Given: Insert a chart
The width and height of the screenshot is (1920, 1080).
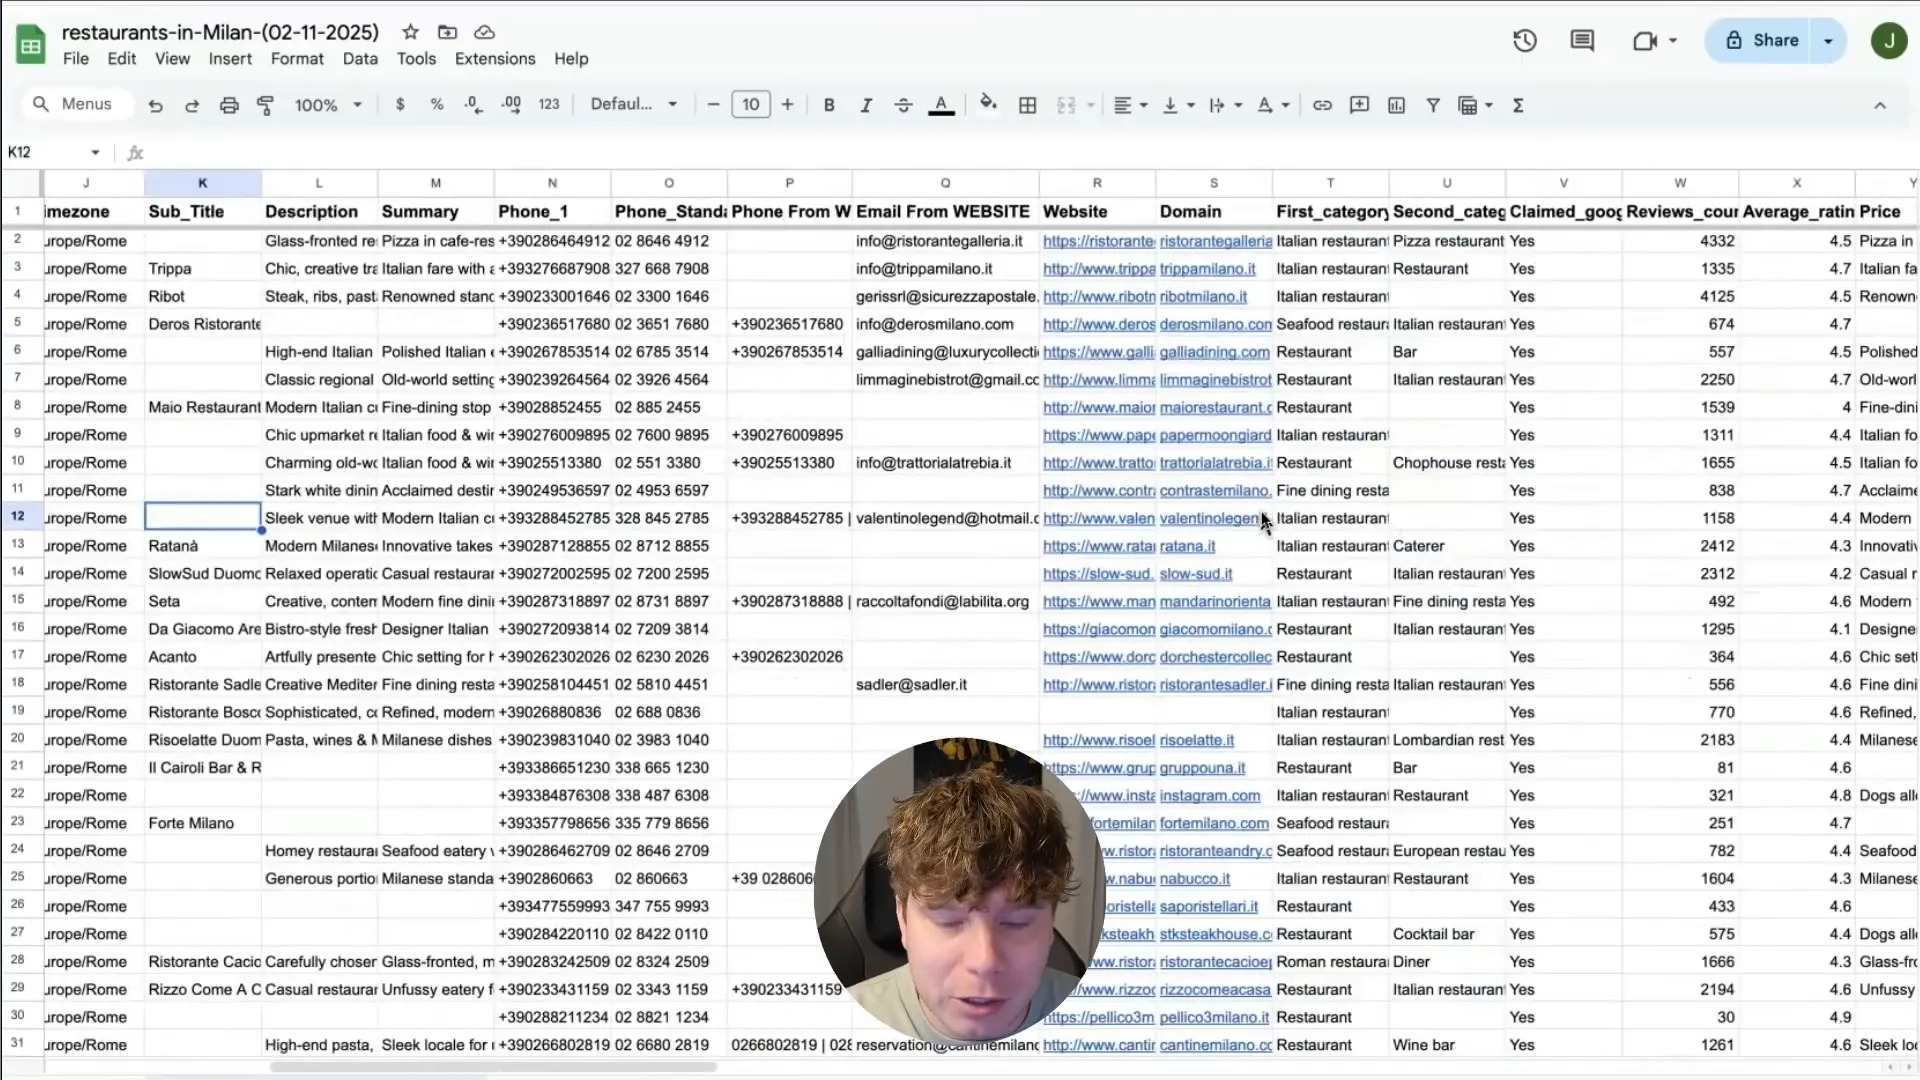Looking at the screenshot, I should (x=1396, y=104).
